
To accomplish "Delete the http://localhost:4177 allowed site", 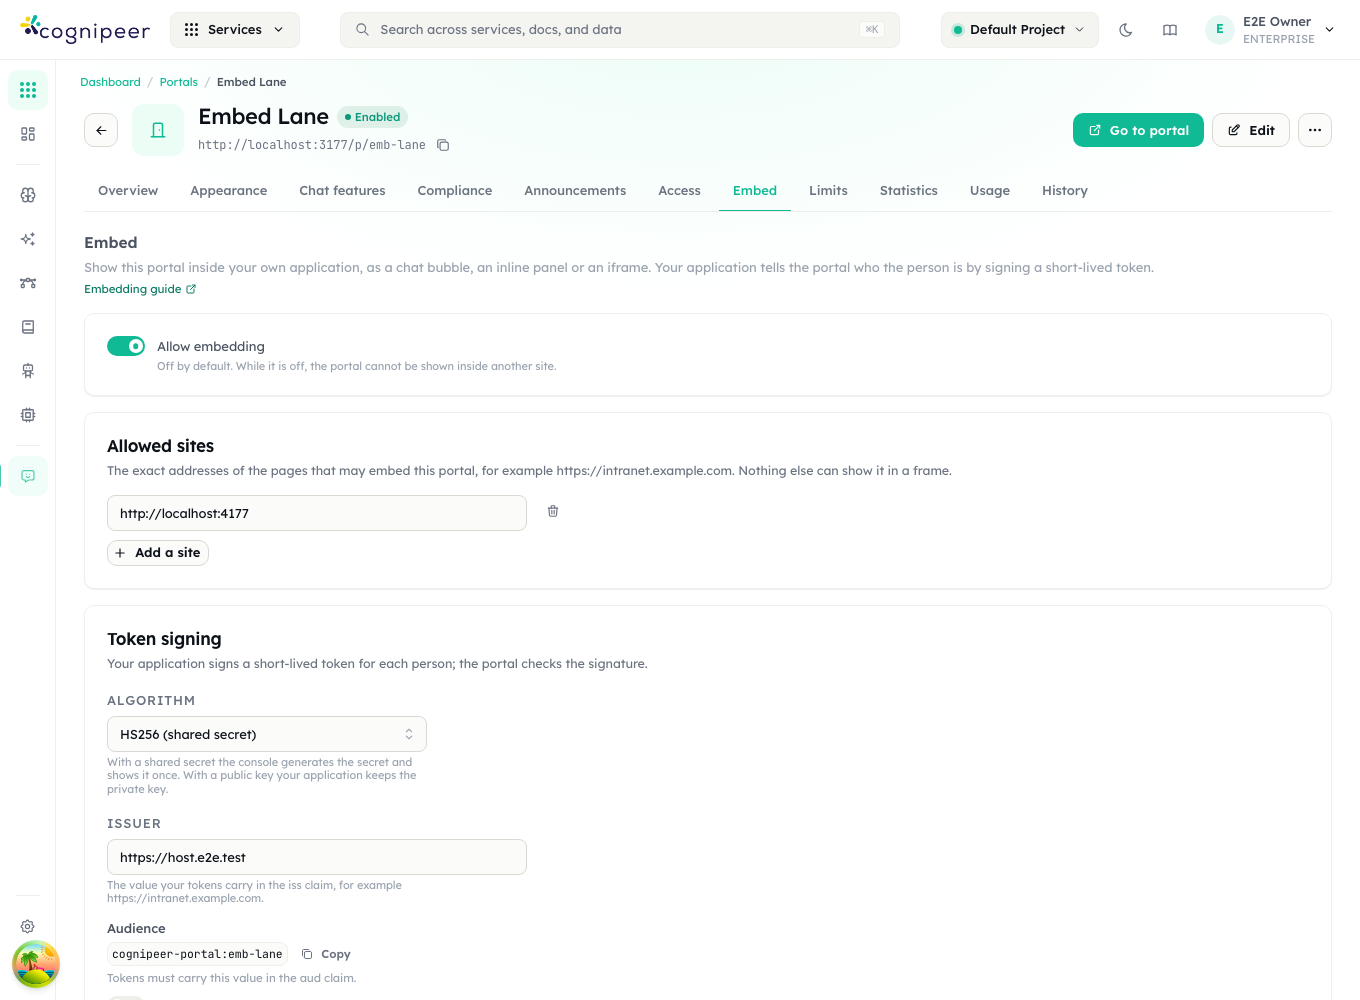I will 553,512.
